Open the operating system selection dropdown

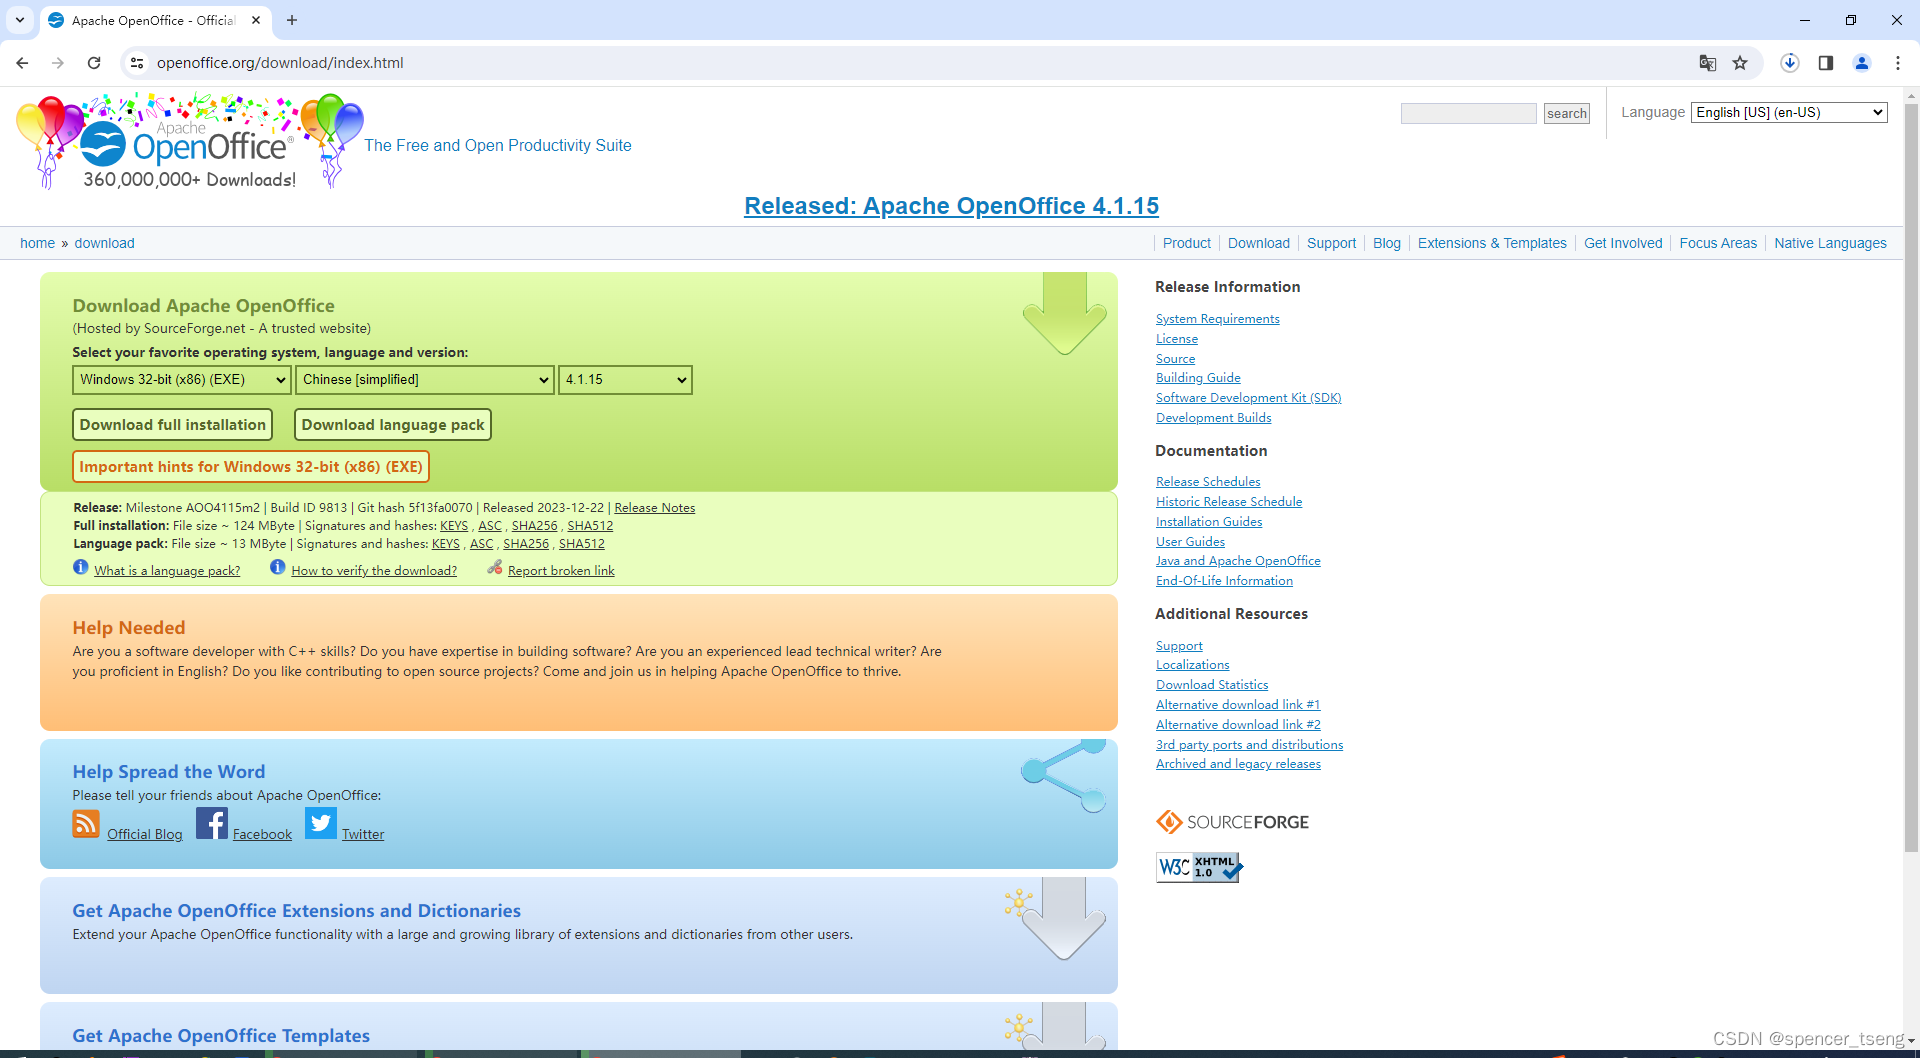coord(180,379)
